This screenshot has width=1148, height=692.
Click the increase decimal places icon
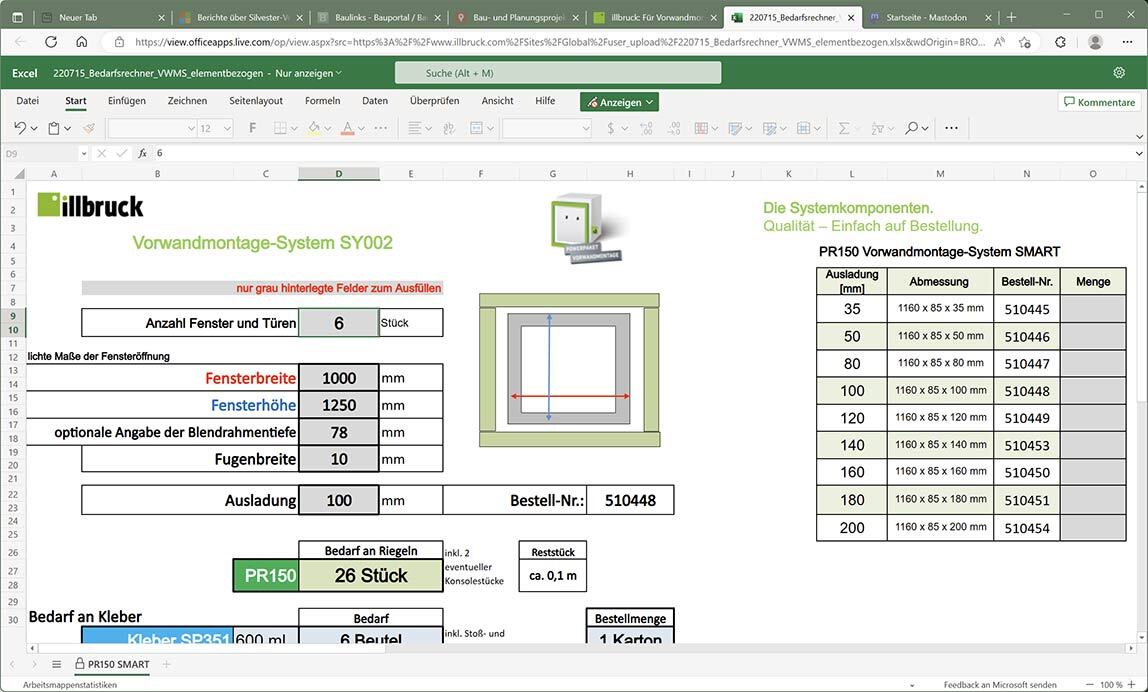tap(646, 128)
